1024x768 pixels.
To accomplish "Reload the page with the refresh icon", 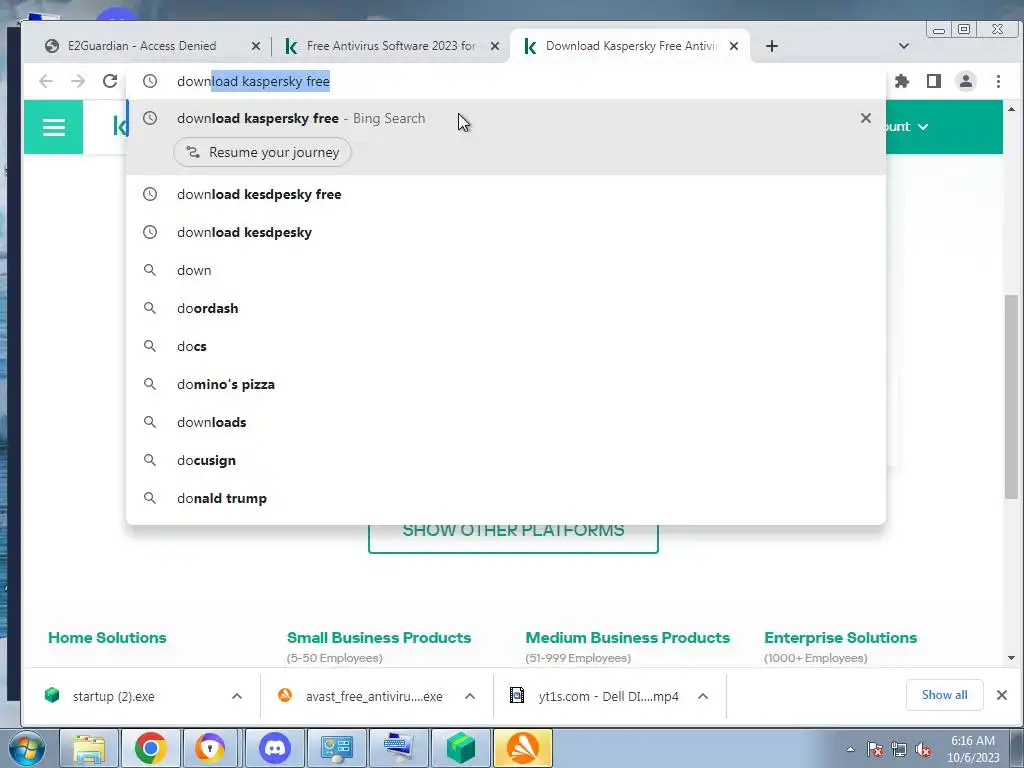I will [x=110, y=81].
